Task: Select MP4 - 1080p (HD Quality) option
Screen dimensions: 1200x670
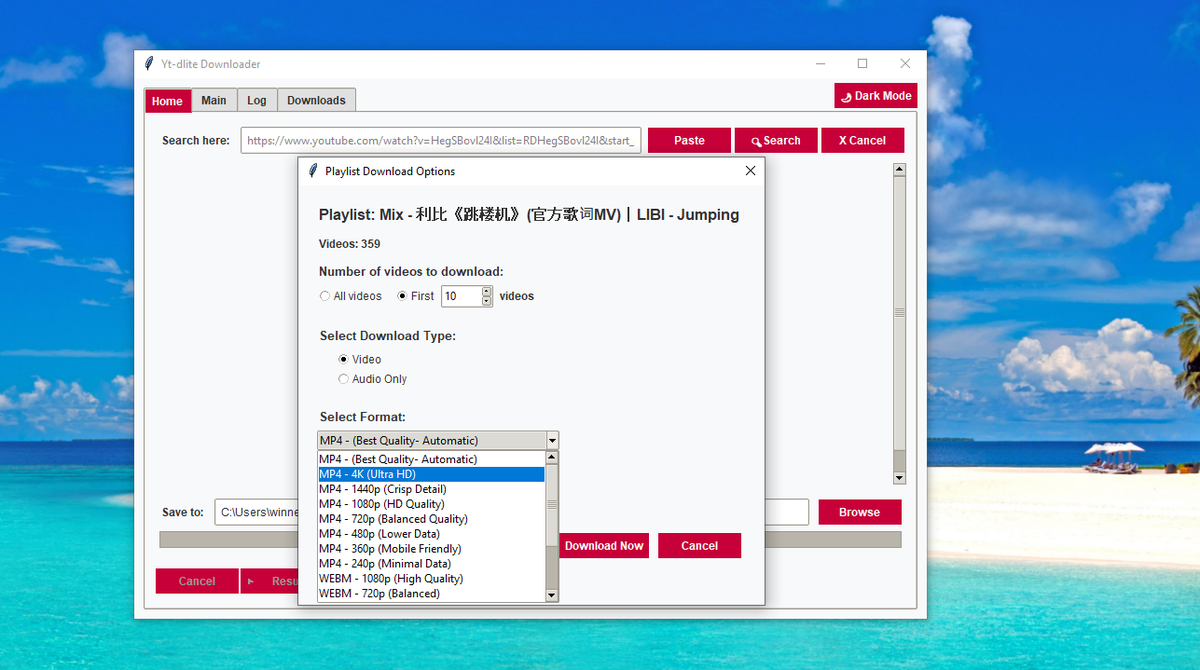Action: 431,504
